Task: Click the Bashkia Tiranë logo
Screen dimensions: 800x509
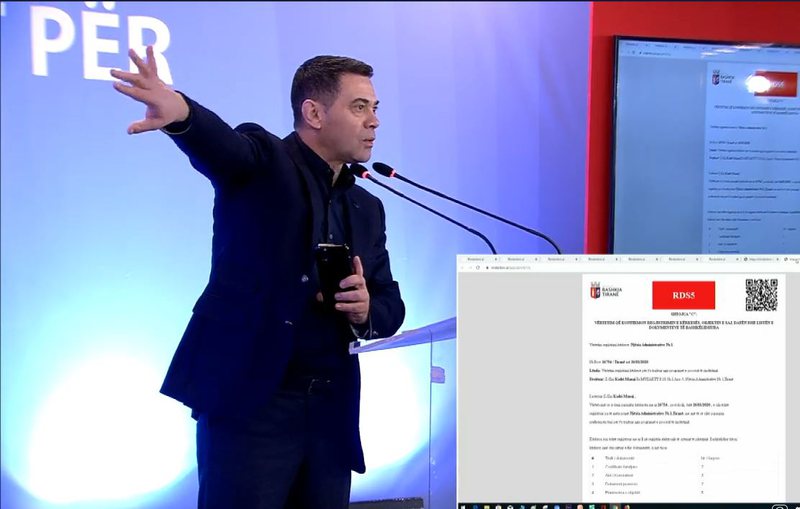Action: (x=606, y=291)
